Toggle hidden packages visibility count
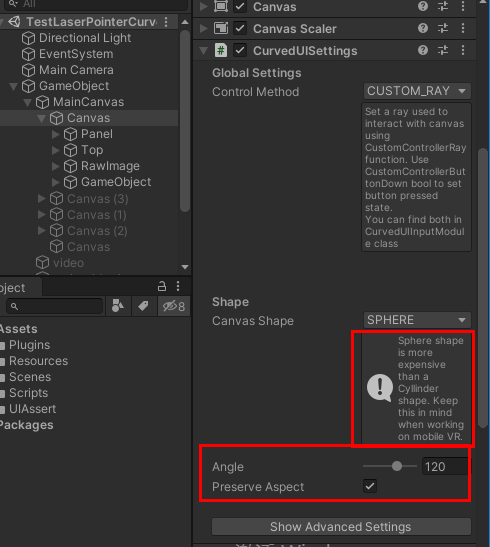Image resolution: width=490 pixels, height=547 pixels. click(174, 306)
